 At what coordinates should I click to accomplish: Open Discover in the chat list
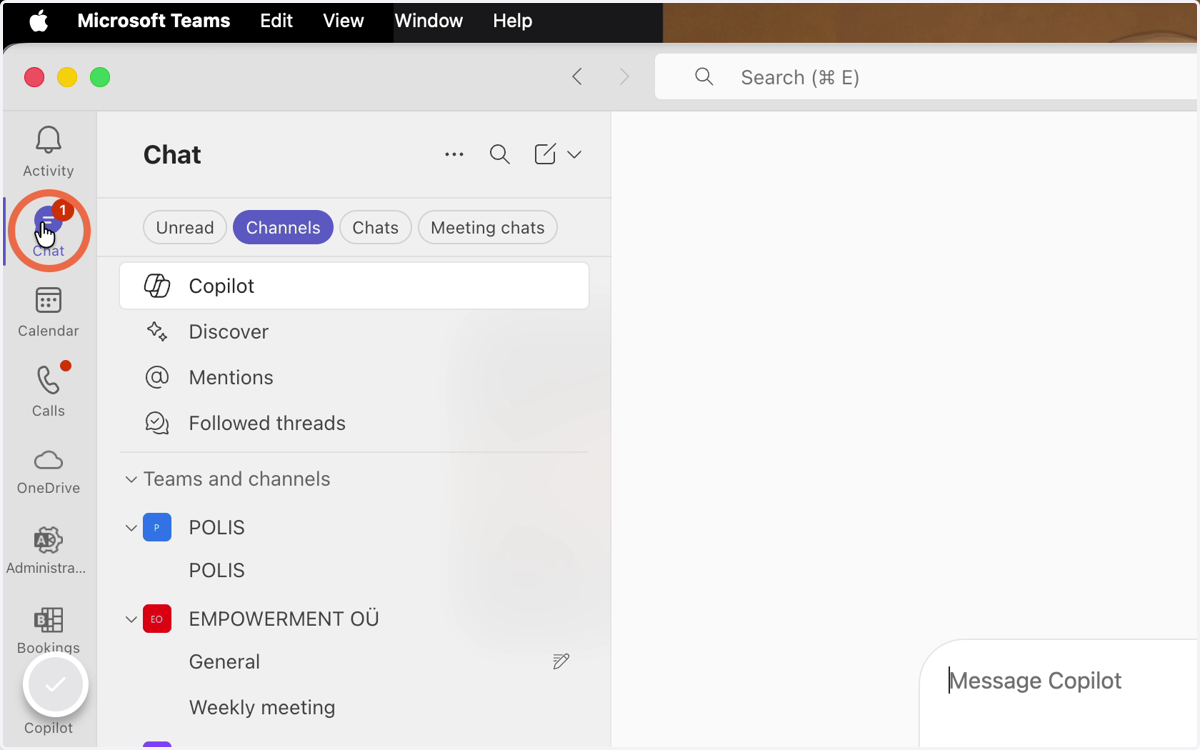354,332
